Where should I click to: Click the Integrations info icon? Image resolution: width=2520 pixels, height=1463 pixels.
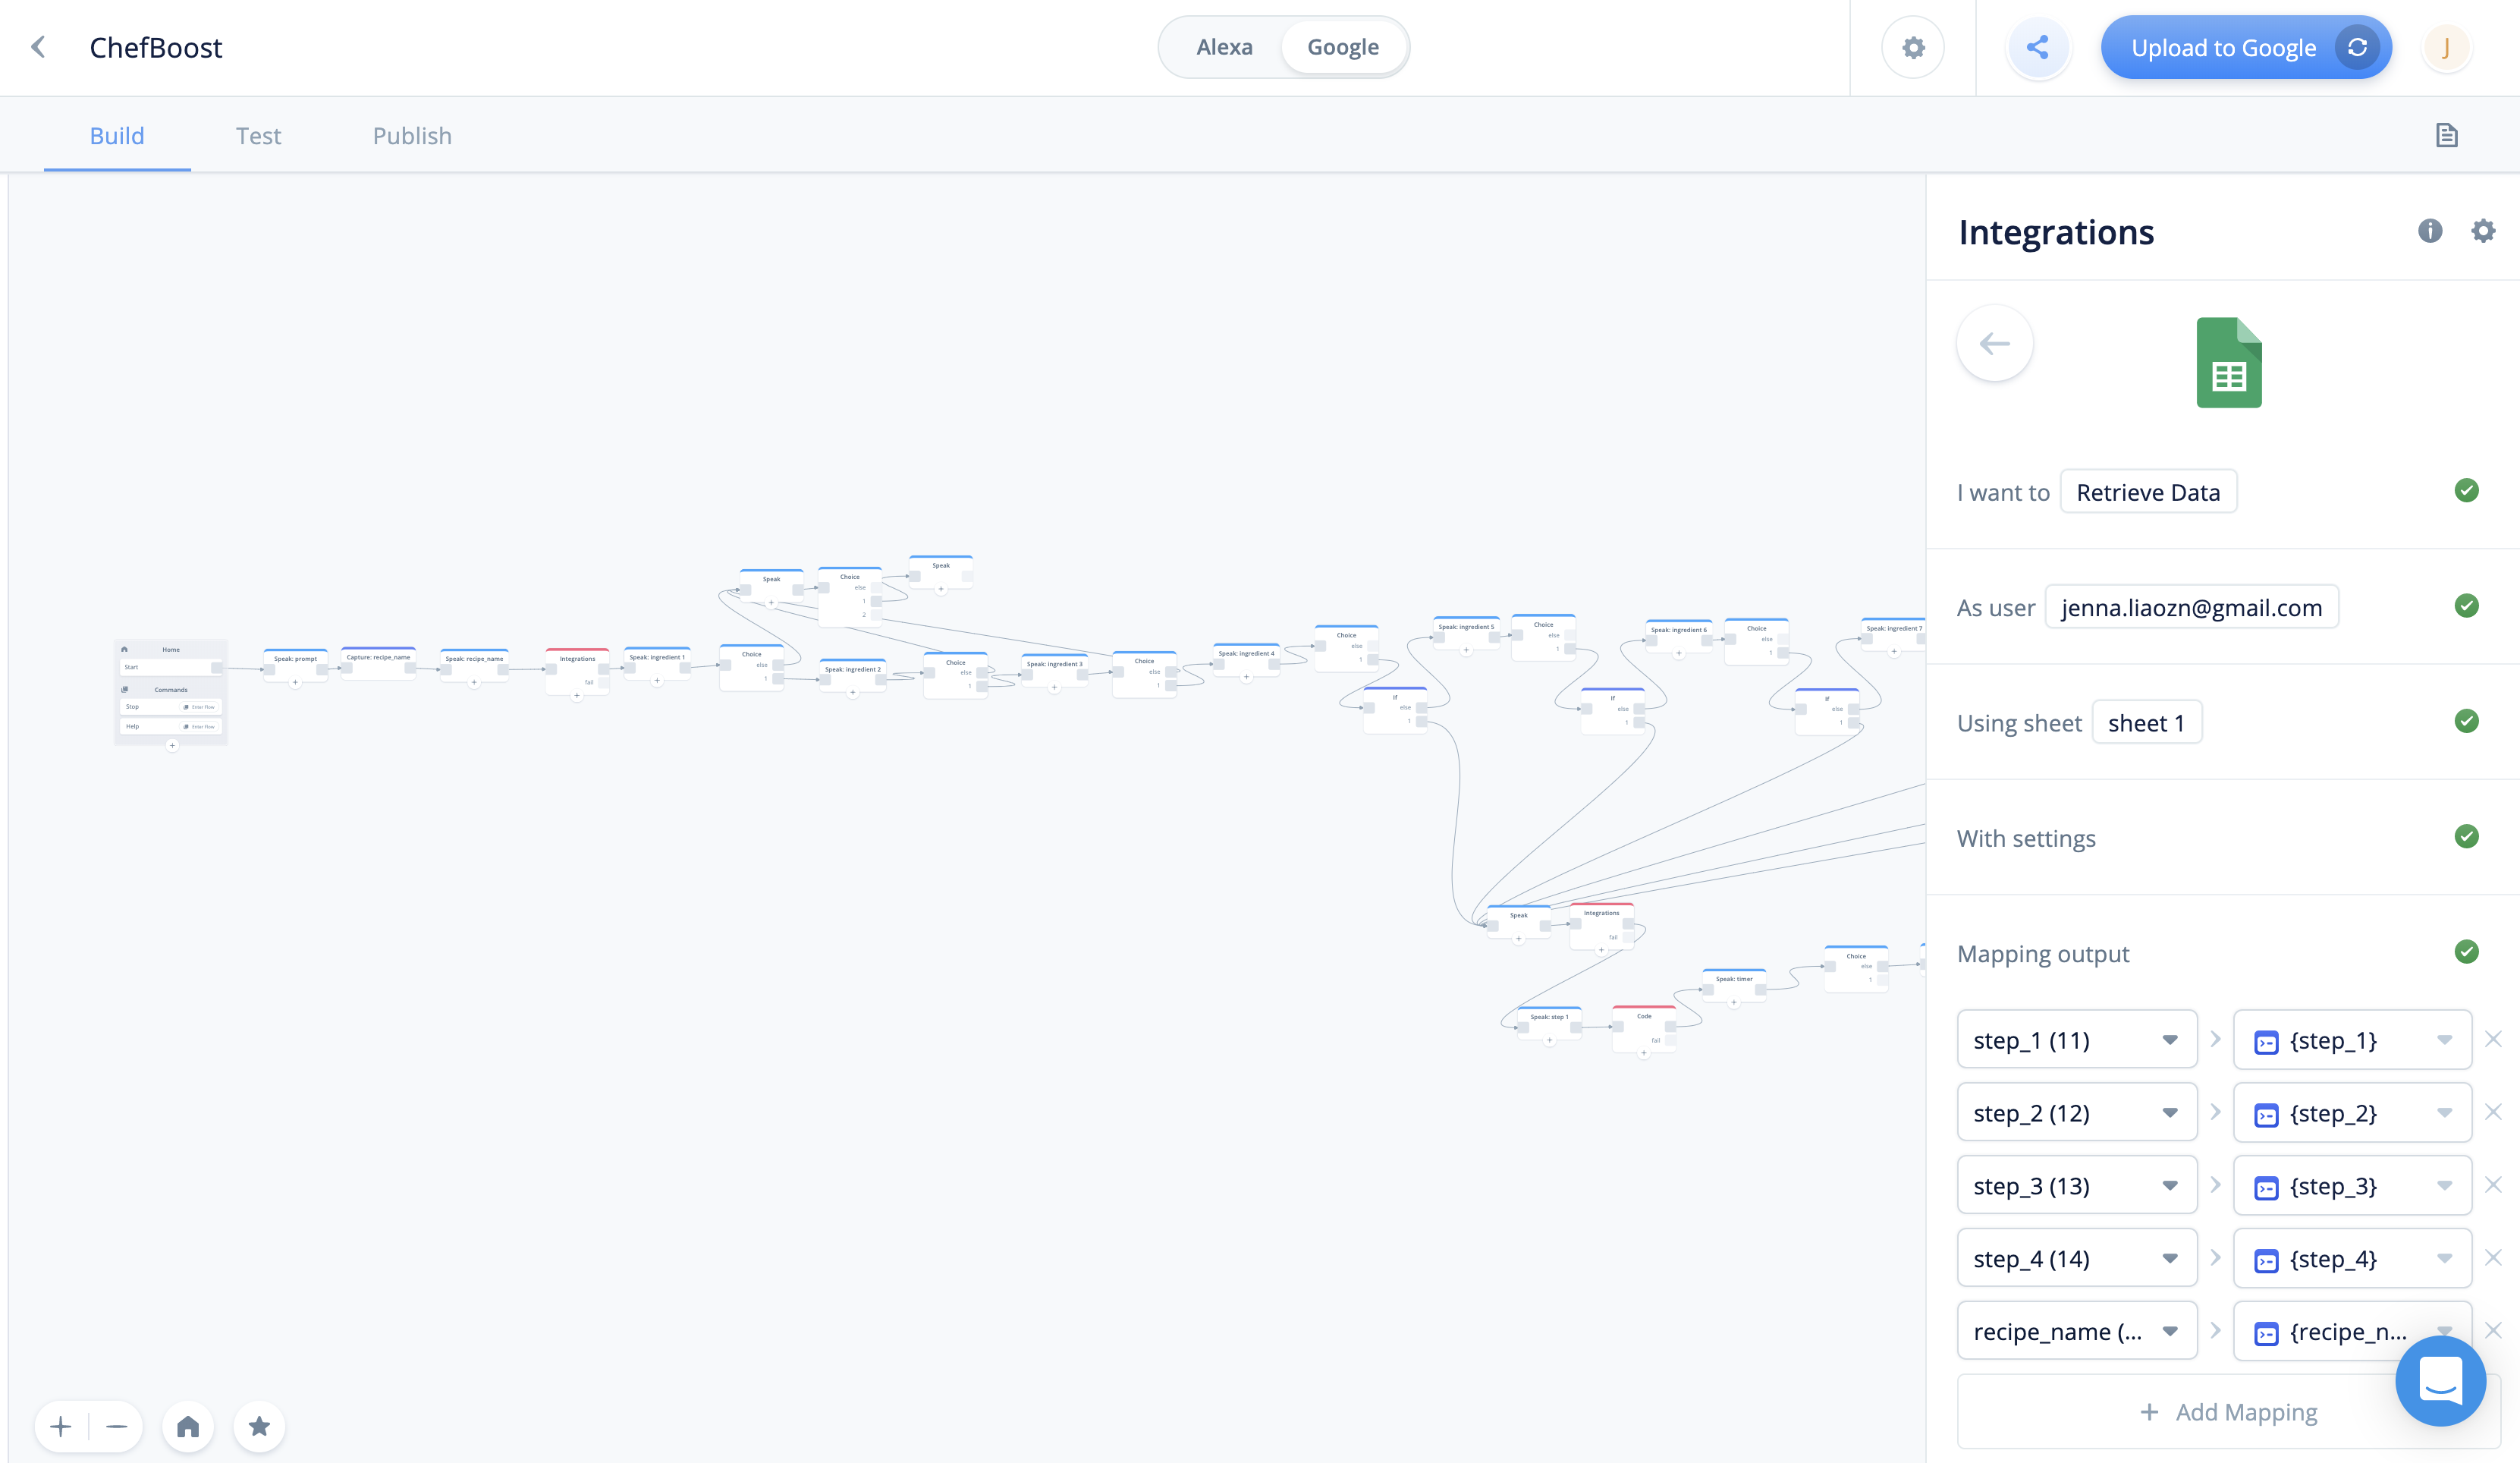pos(2430,231)
